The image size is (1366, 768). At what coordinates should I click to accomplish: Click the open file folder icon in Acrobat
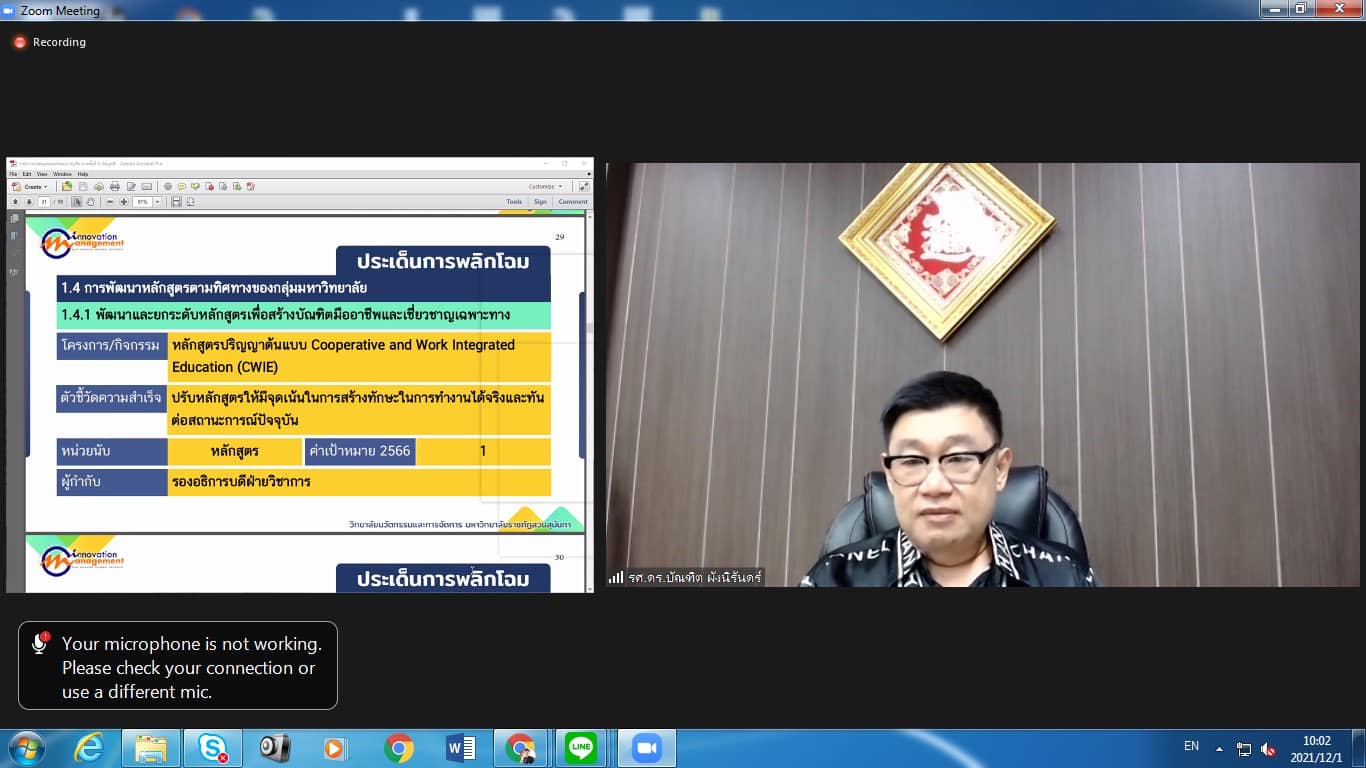[x=67, y=187]
